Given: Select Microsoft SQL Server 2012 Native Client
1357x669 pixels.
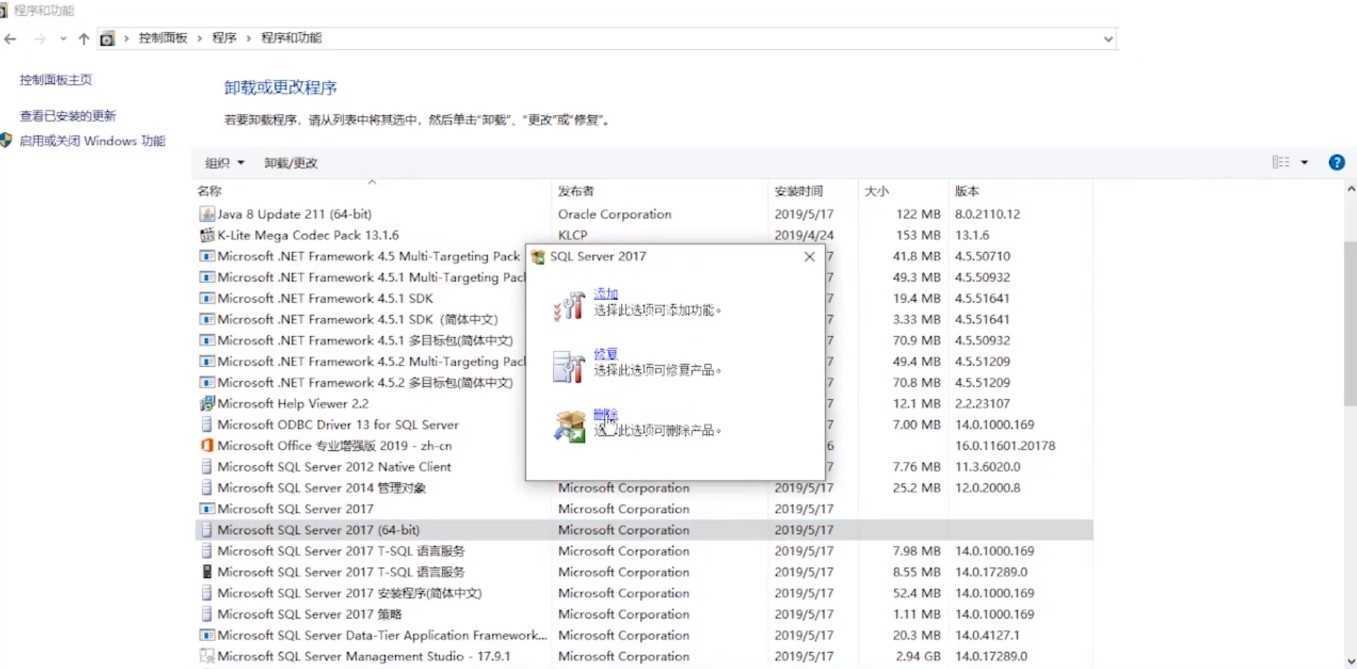Looking at the screenshot, I should [334, 467].
